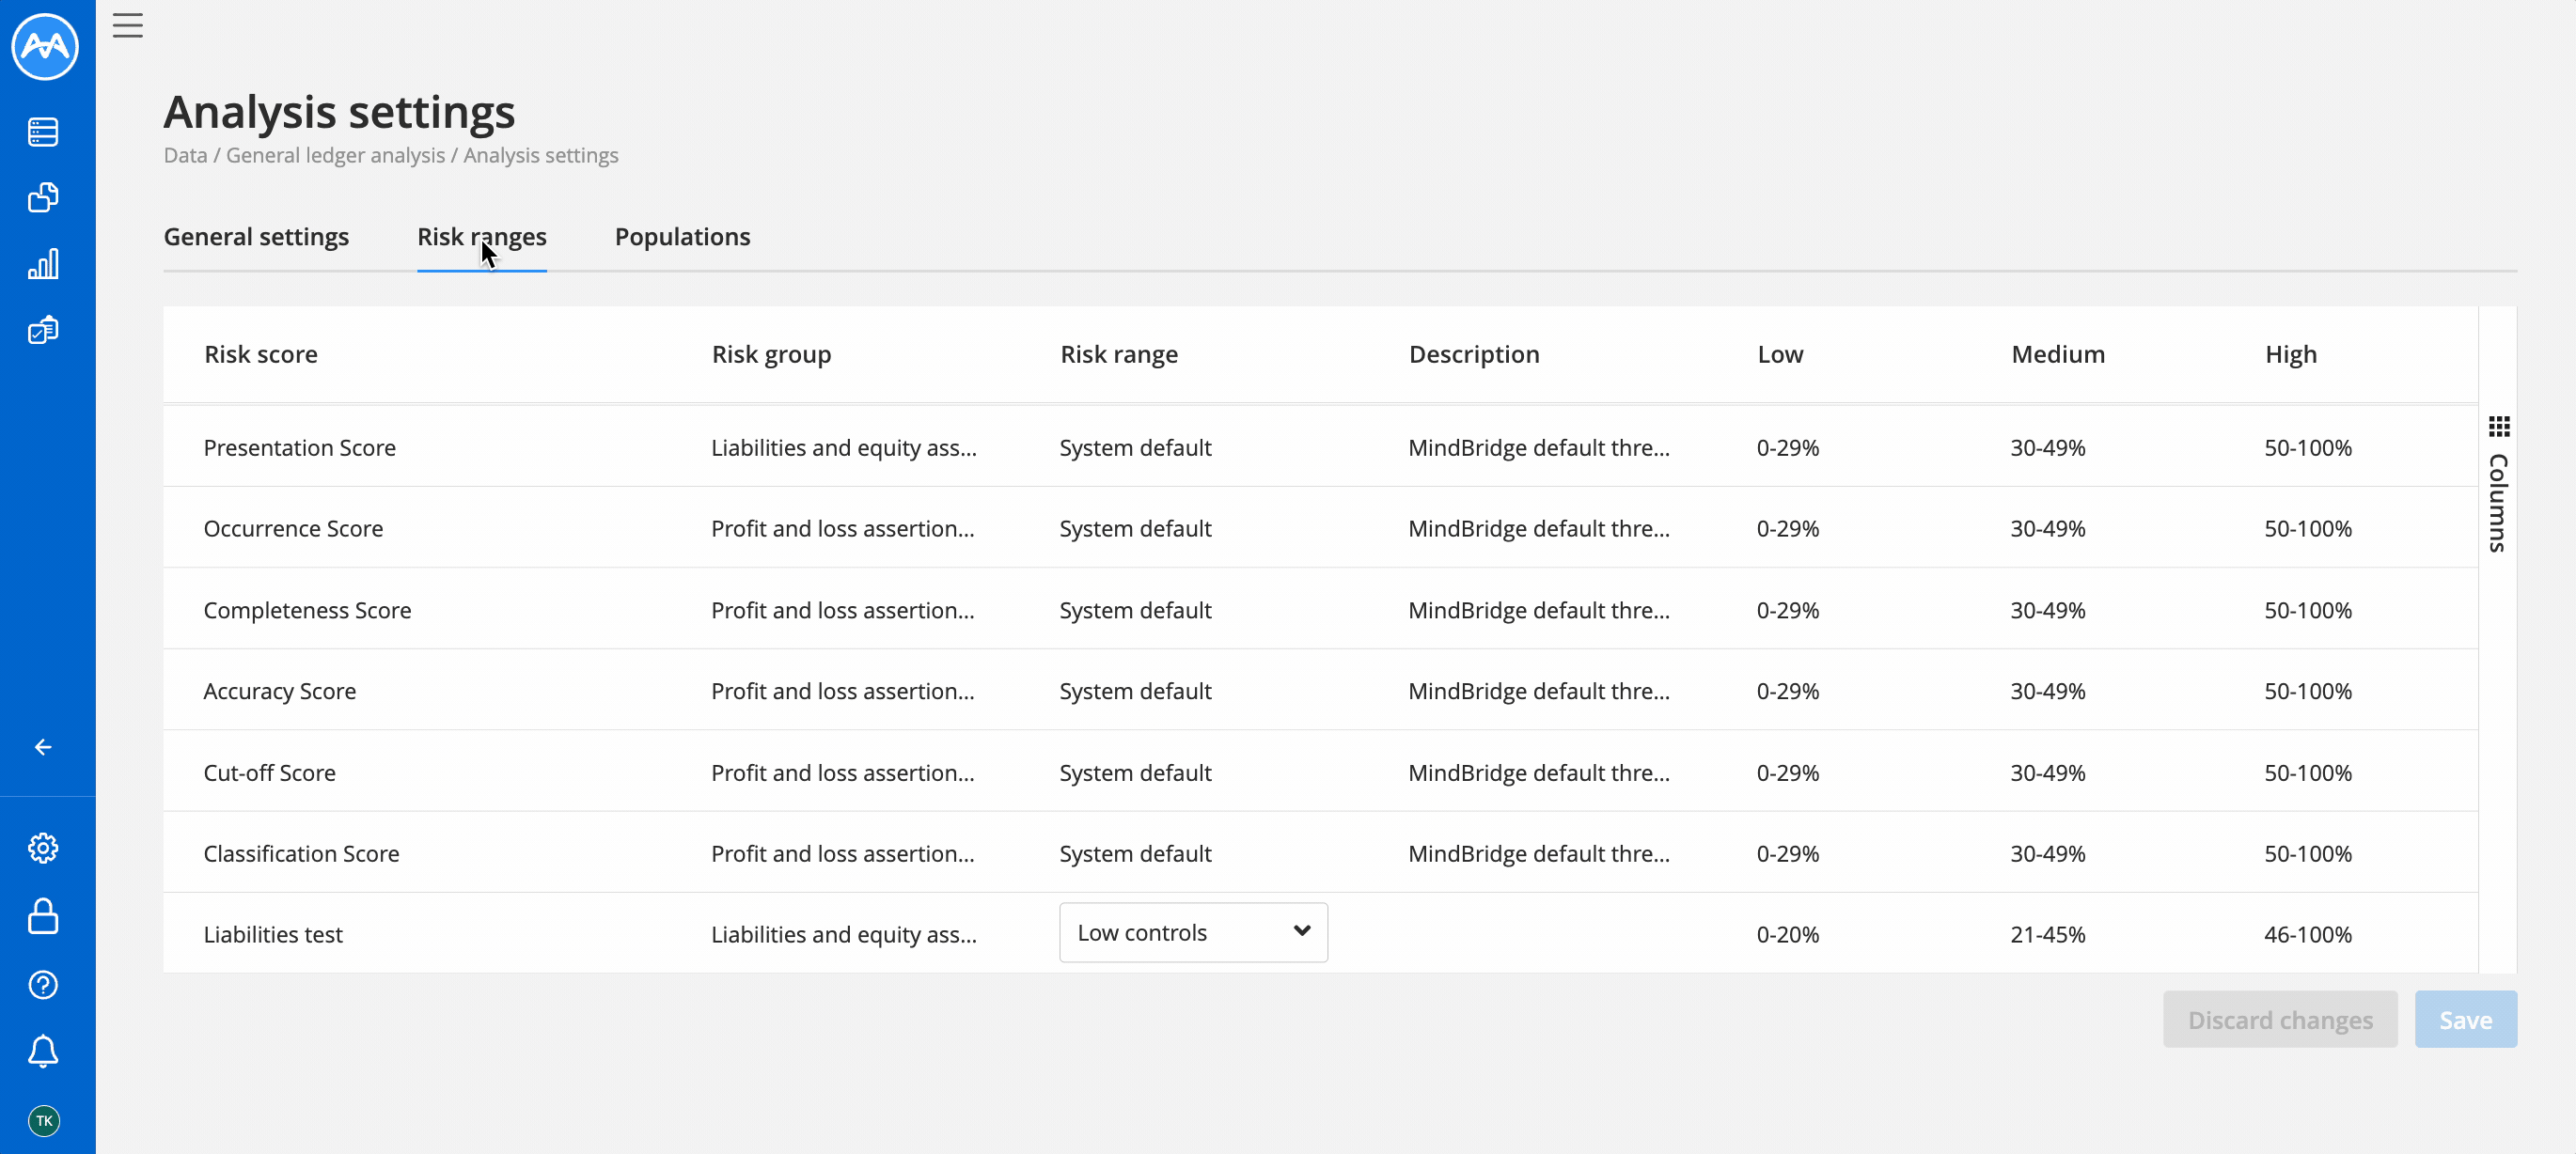
Task: Click the MindBridge logo icon
Action: click(45, 46)
